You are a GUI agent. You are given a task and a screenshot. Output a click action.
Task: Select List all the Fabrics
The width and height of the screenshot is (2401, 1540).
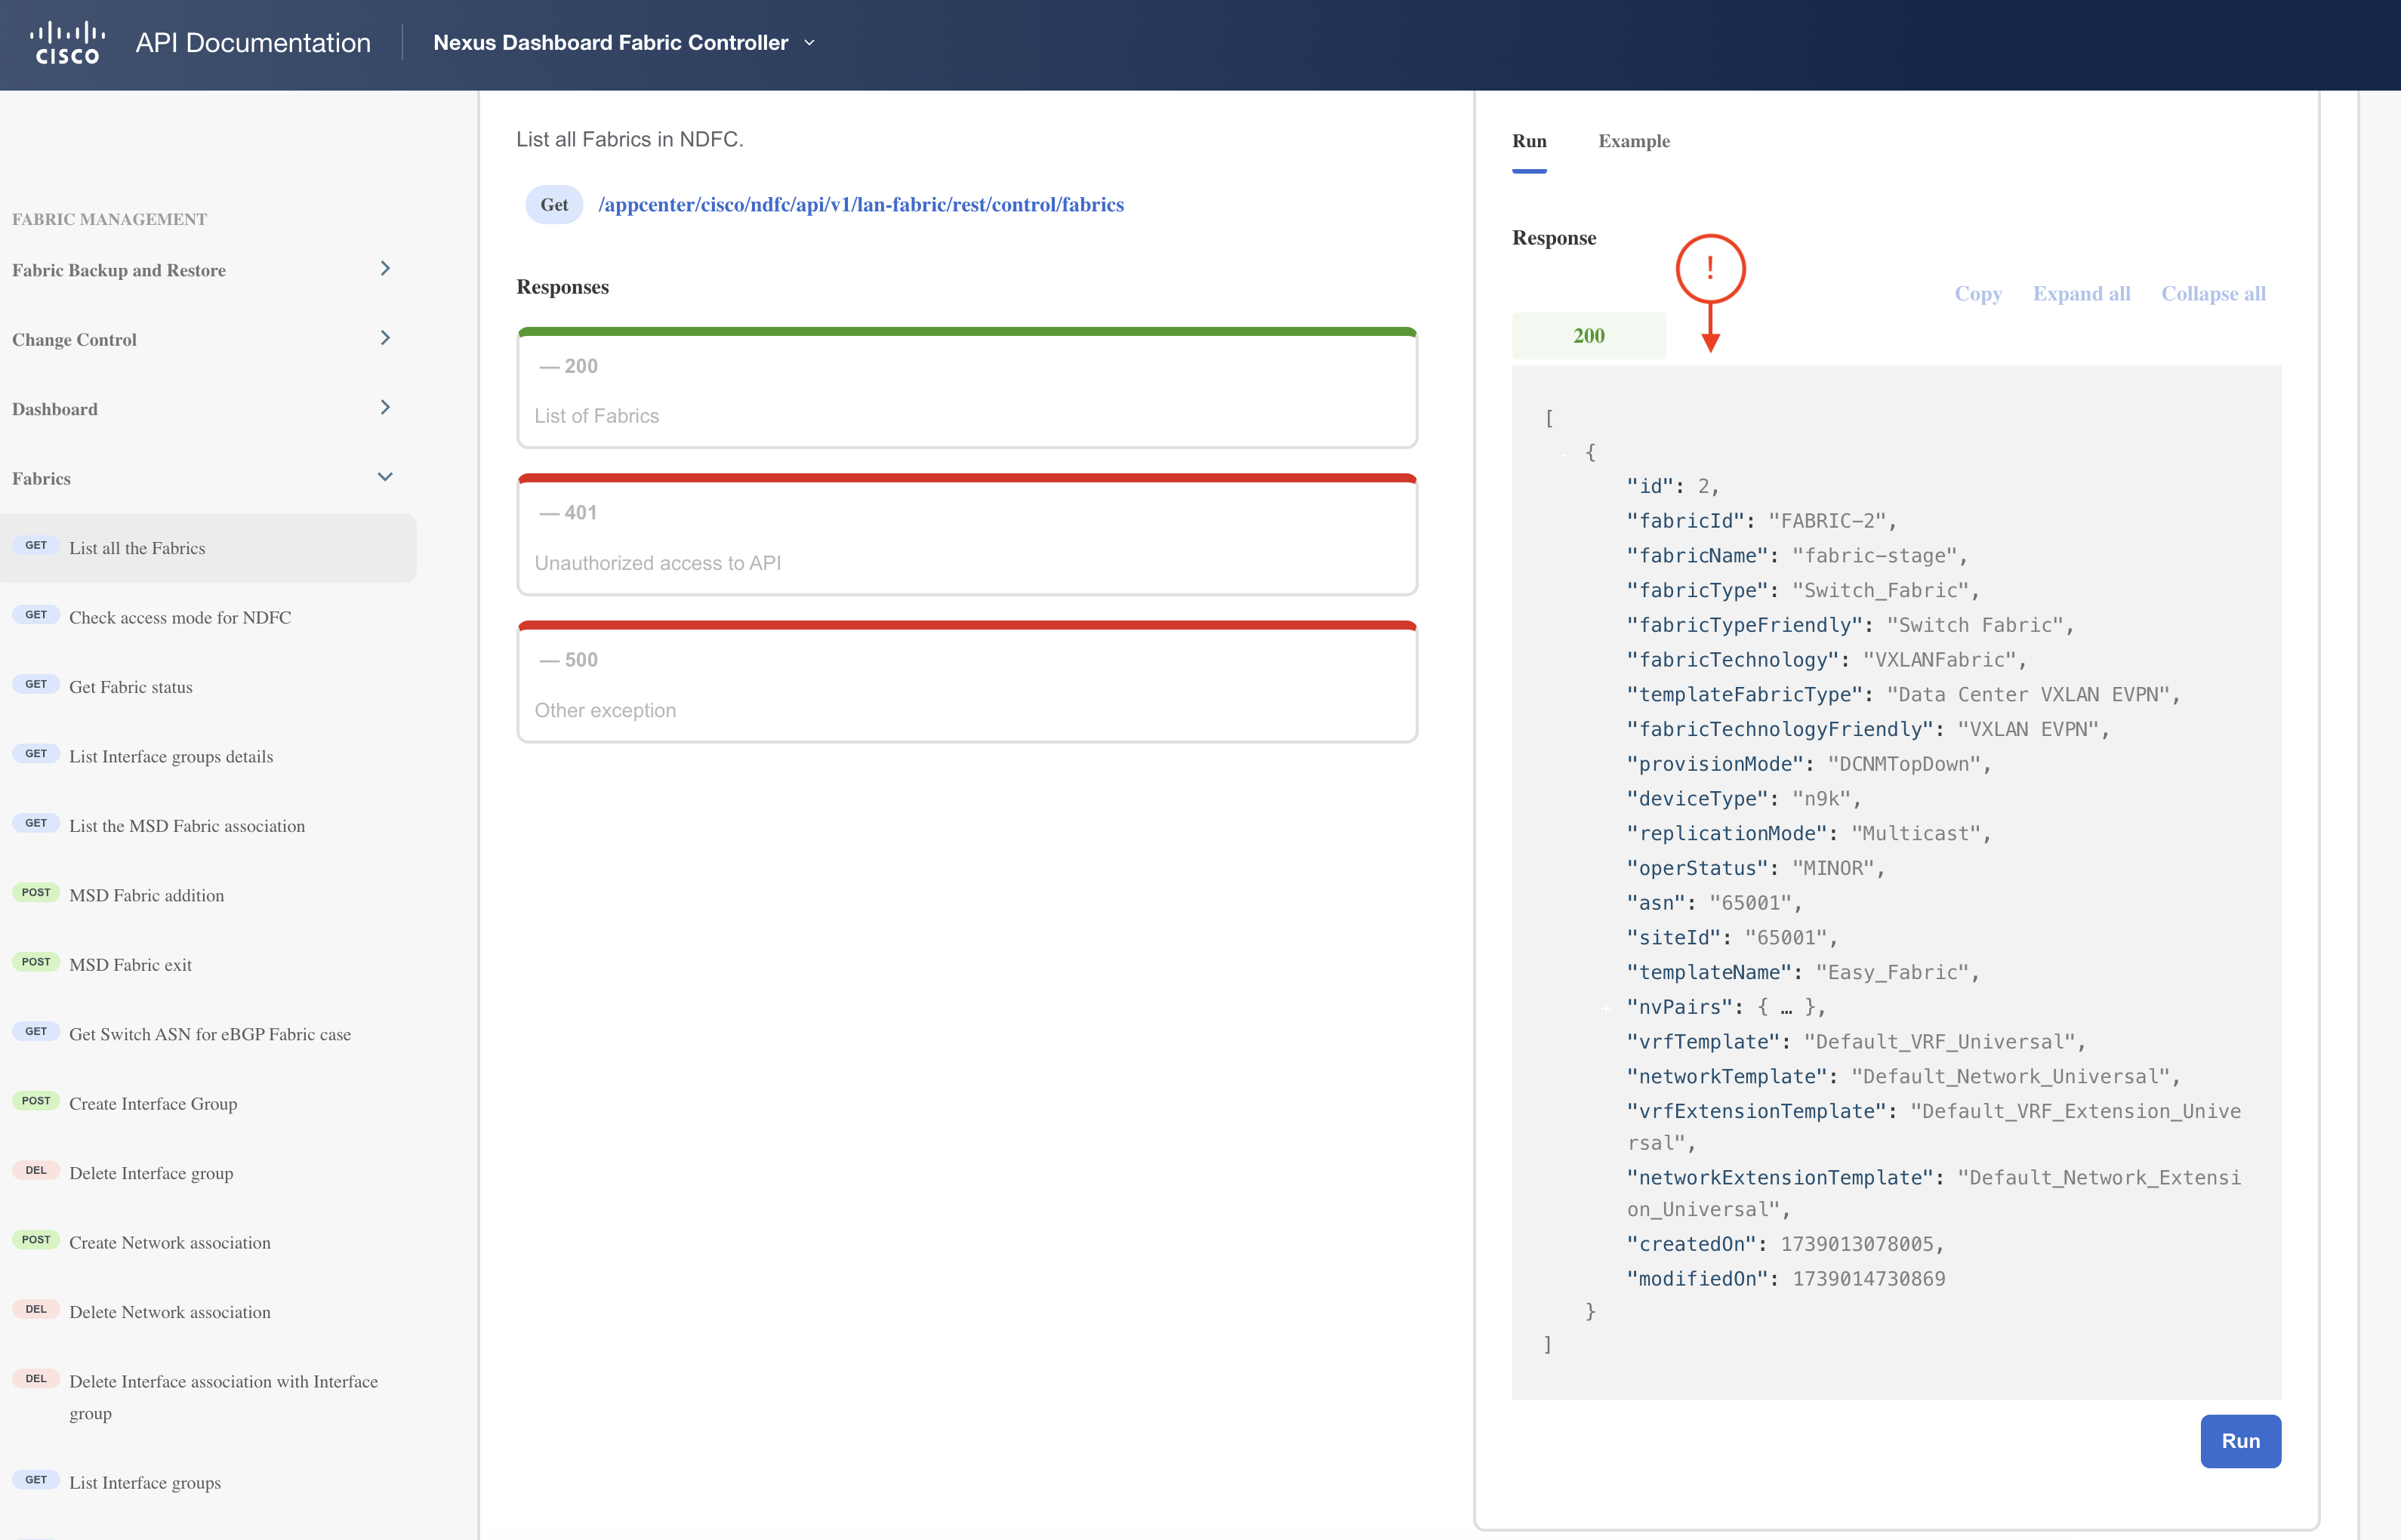click(x=208, y=548)
